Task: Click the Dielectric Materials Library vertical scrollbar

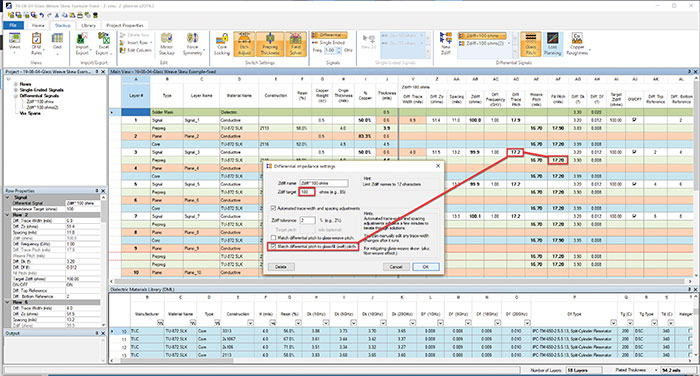Action: (696, 326)
